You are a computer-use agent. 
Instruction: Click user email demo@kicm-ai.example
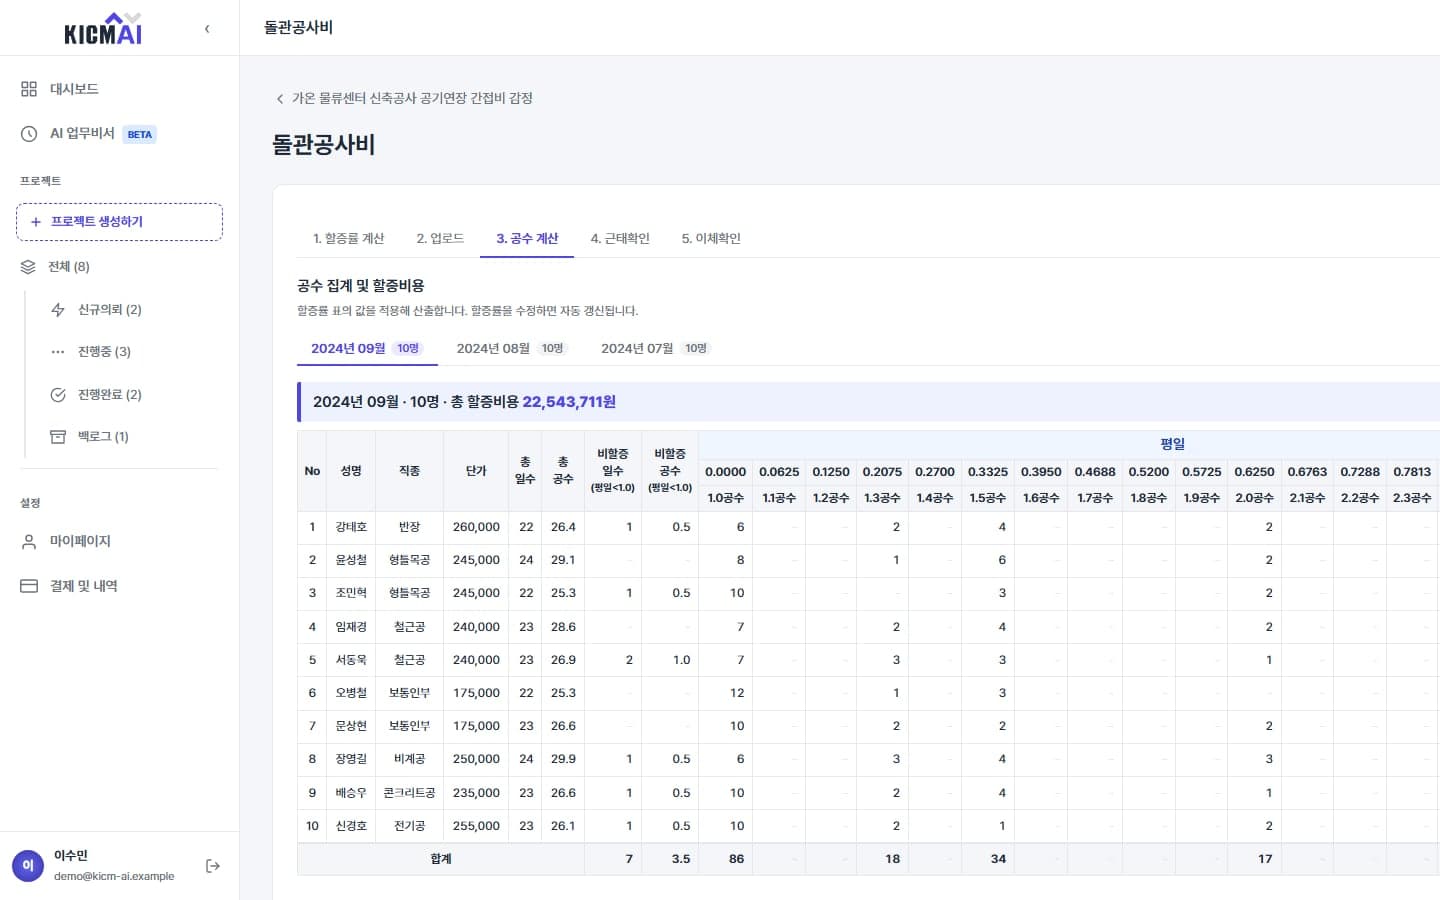click(x=114, y=876)
